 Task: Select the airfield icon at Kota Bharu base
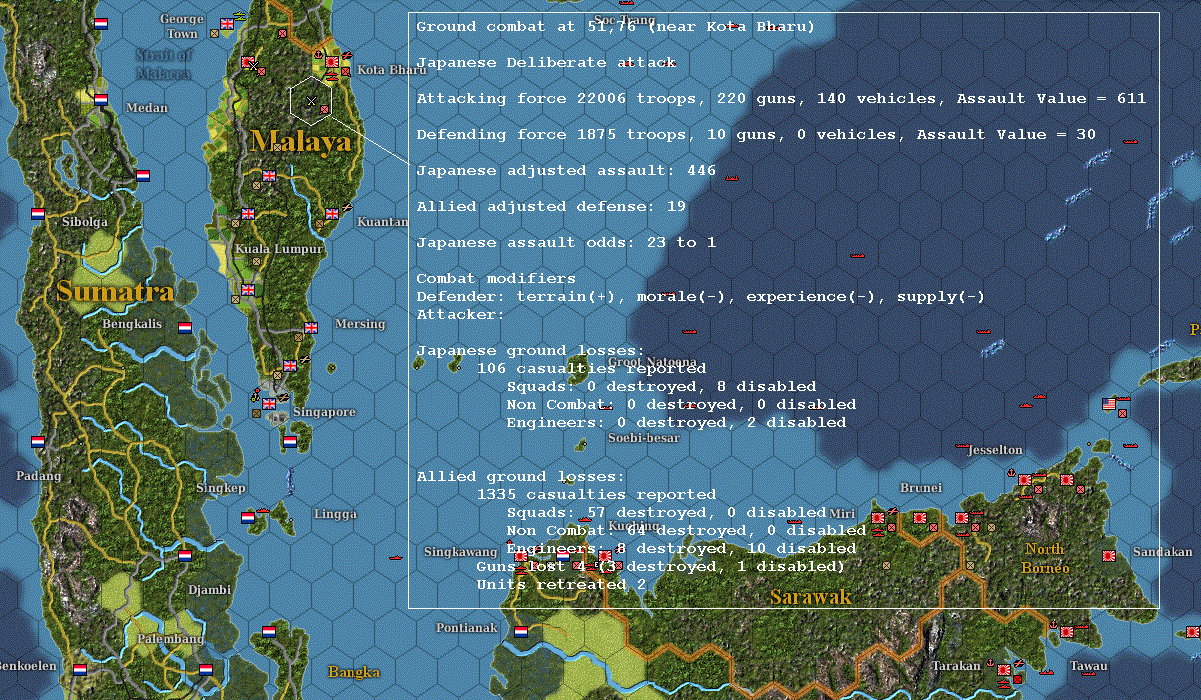coord(346,55)
